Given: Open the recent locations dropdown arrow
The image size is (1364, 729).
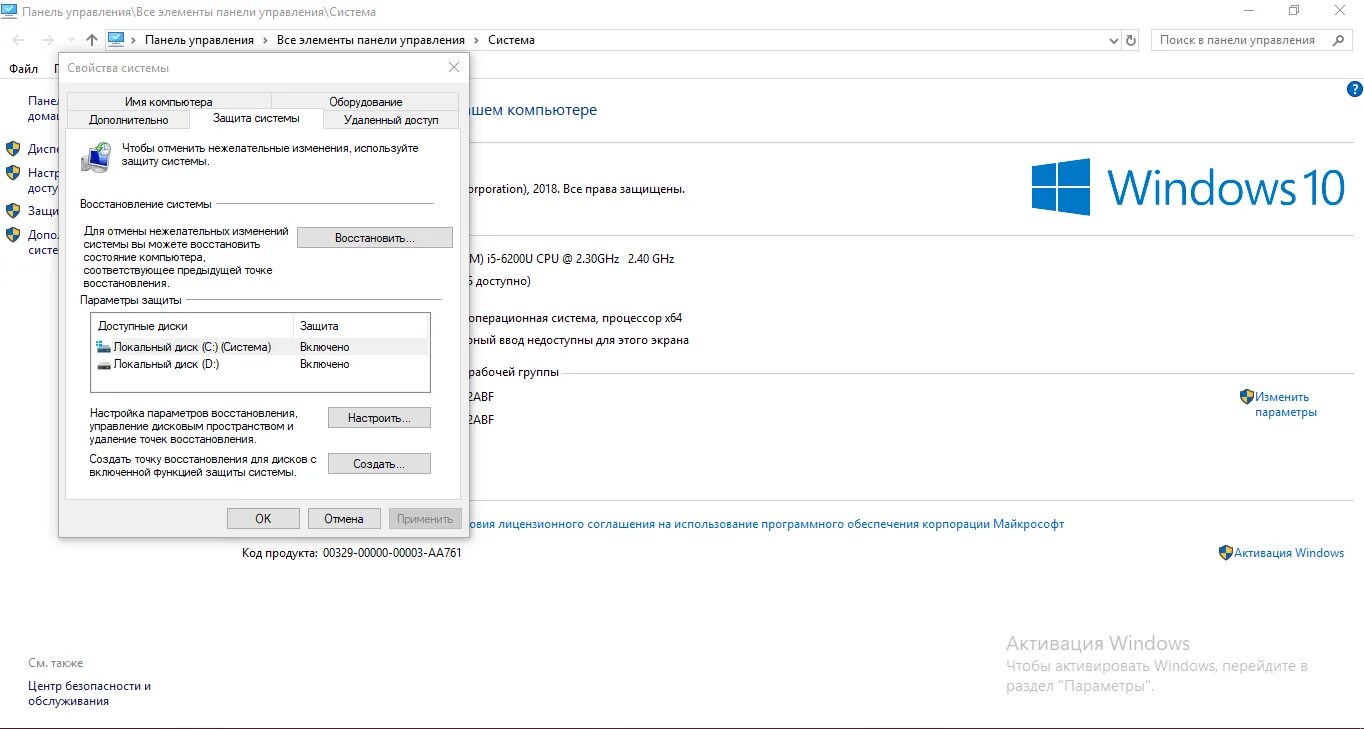Looking at the screenshot, I should (x=70, y=40).
